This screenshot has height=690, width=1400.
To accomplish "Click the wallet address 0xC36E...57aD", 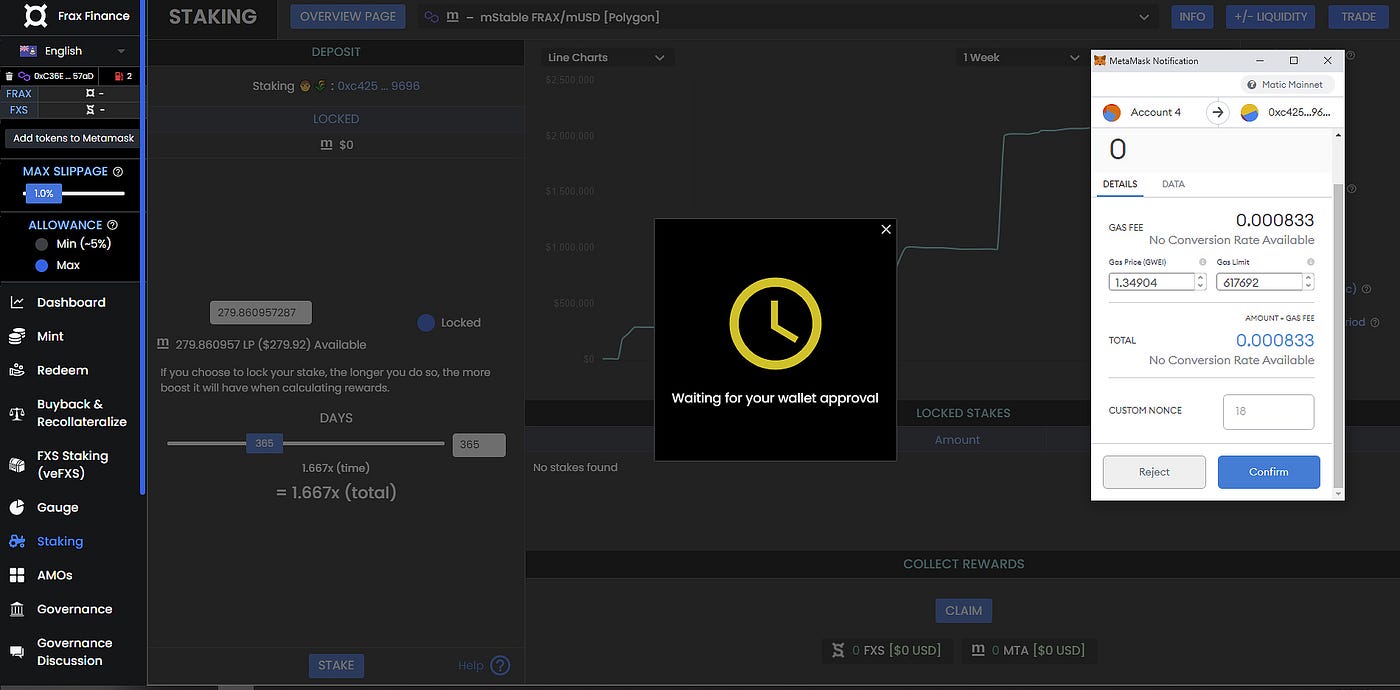I will [63, 76].
